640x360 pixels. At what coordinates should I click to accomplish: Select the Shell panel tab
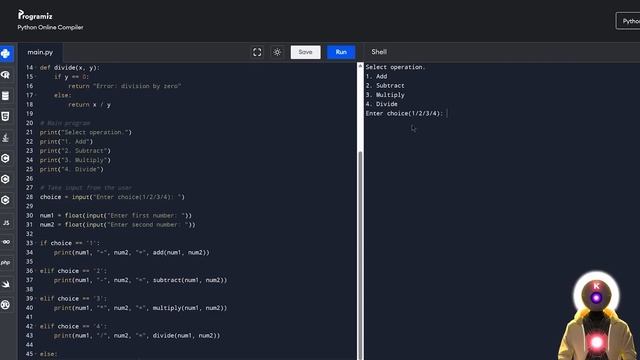click(x=379, y=52)
